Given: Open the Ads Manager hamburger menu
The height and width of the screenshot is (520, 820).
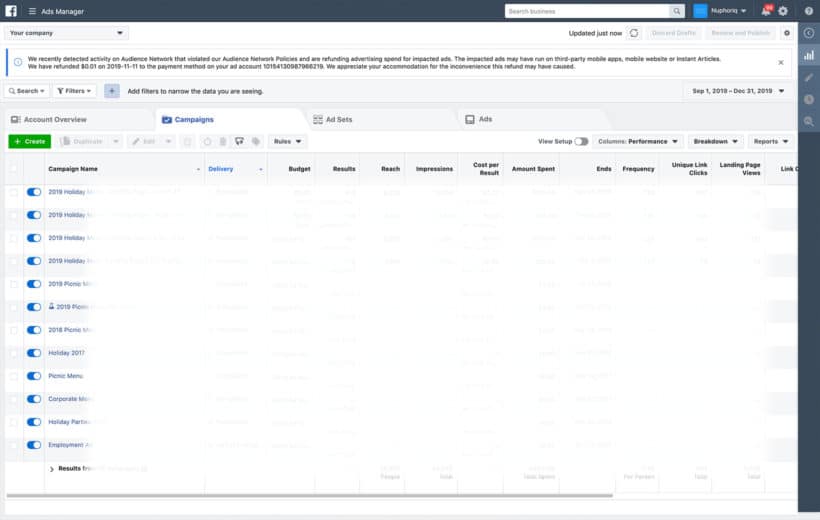Looking at the screenshot, I should click(x=32, y=11).
